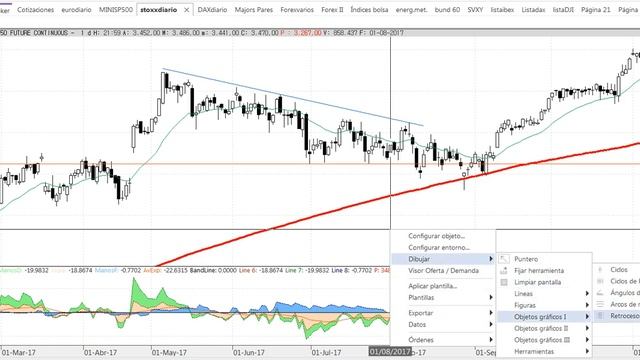Screen dimensions: 640x360
Task: Switch to the Cotizaciones tab
Action: (36, 9)
